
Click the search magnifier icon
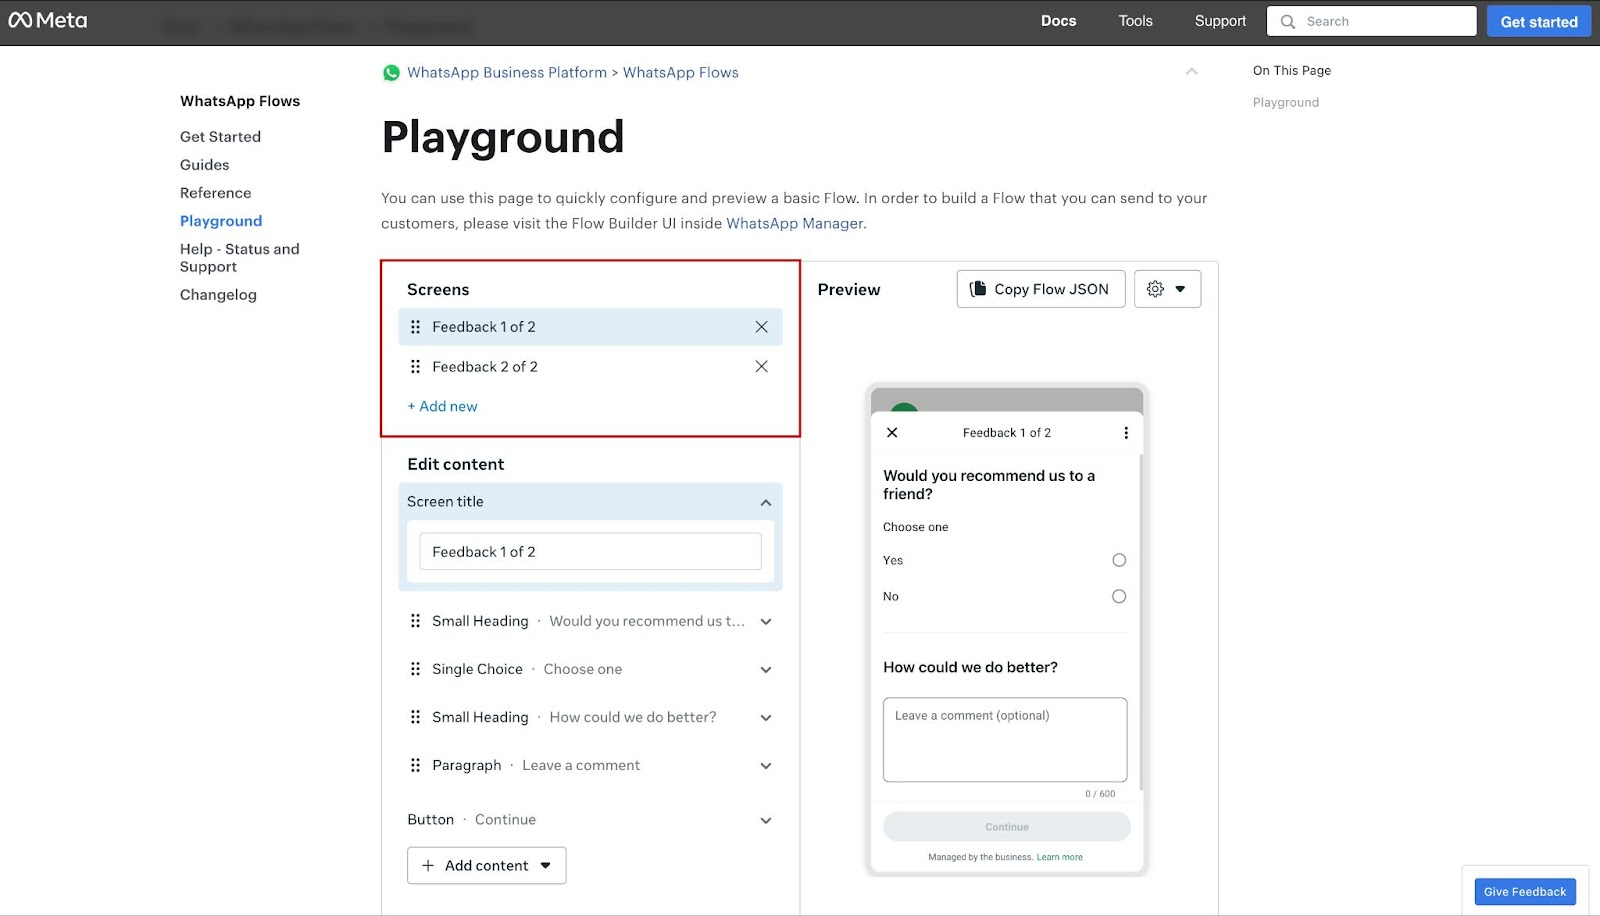(x=1288, y=21)
